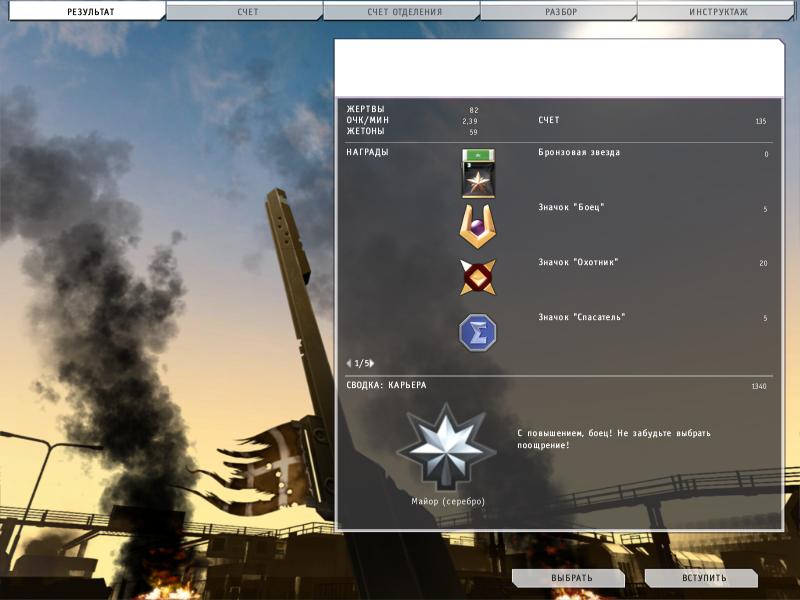Go to previous awards page arrow
The image size is (800, 600).
point(349,363)
